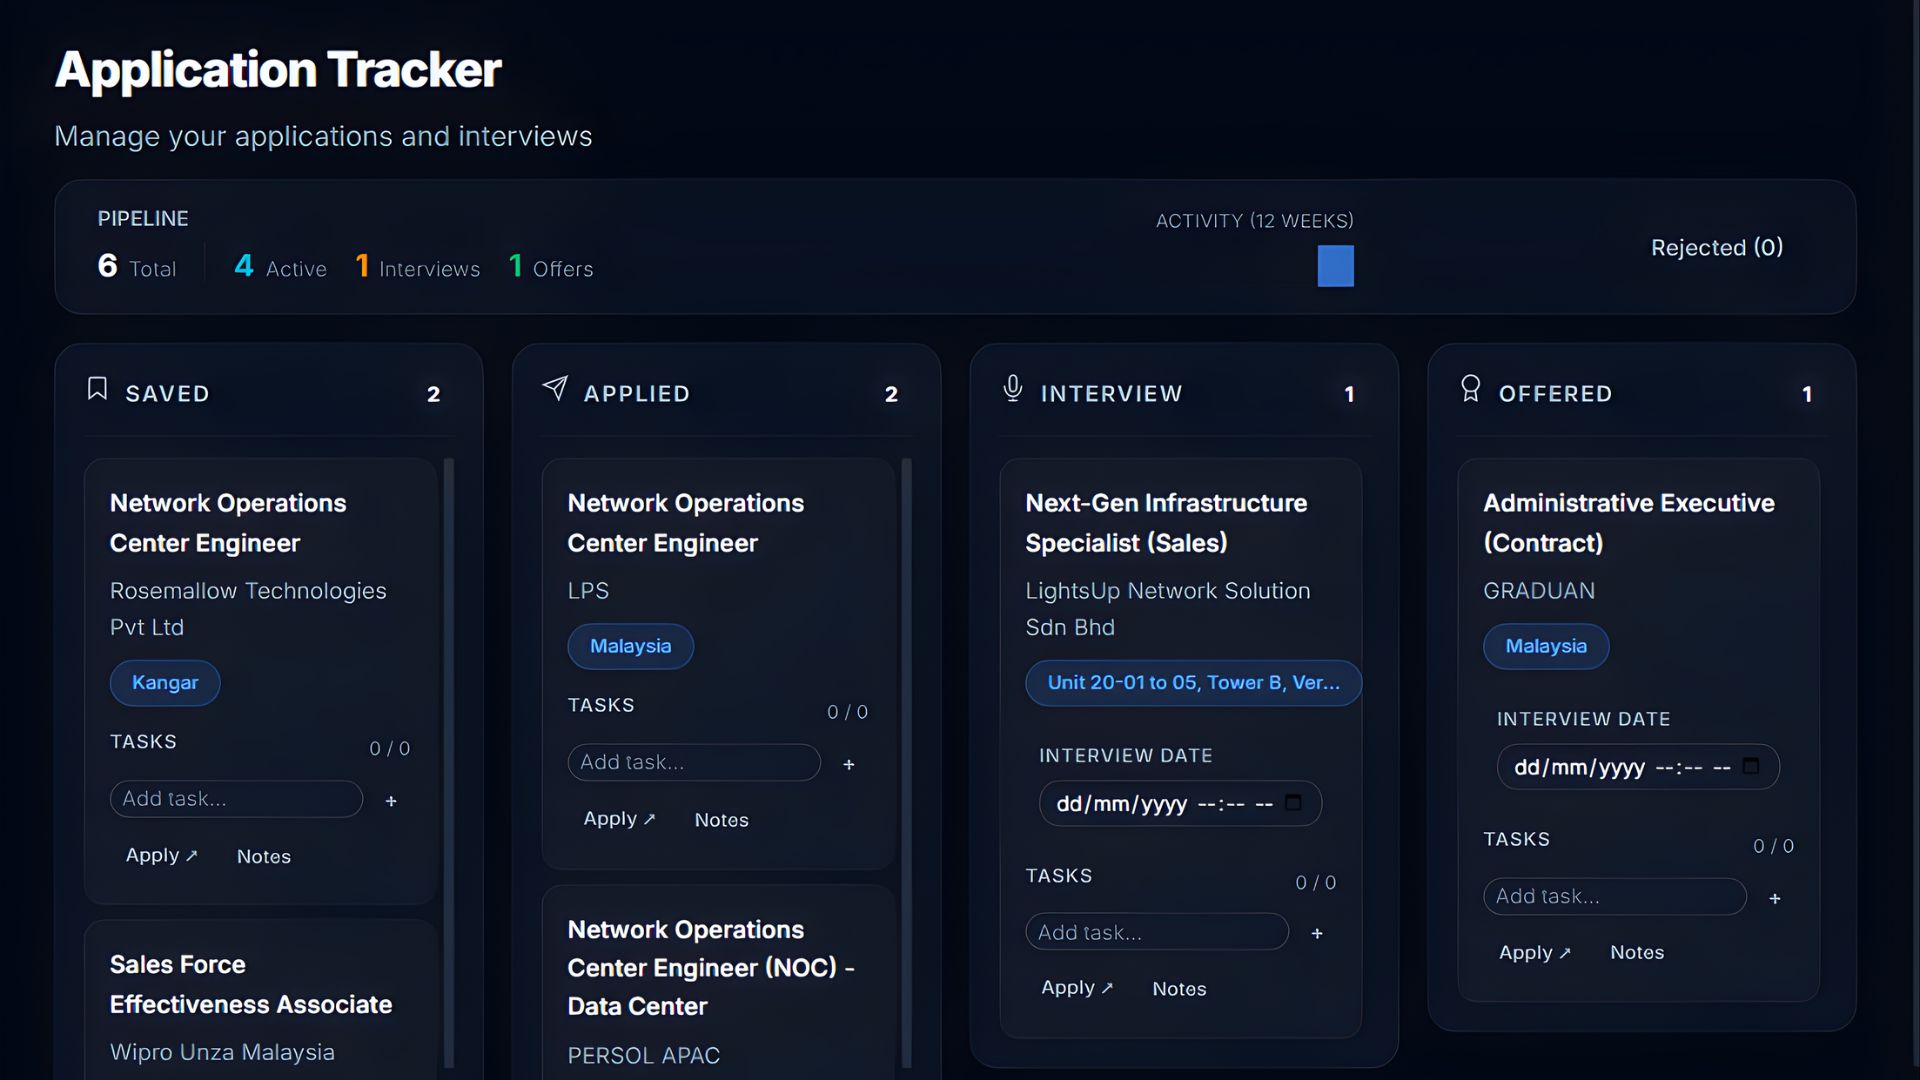Screen dimensions: 1920x1080
Task: Open Apply link on LPS card
Action: [x=619, y=819]
